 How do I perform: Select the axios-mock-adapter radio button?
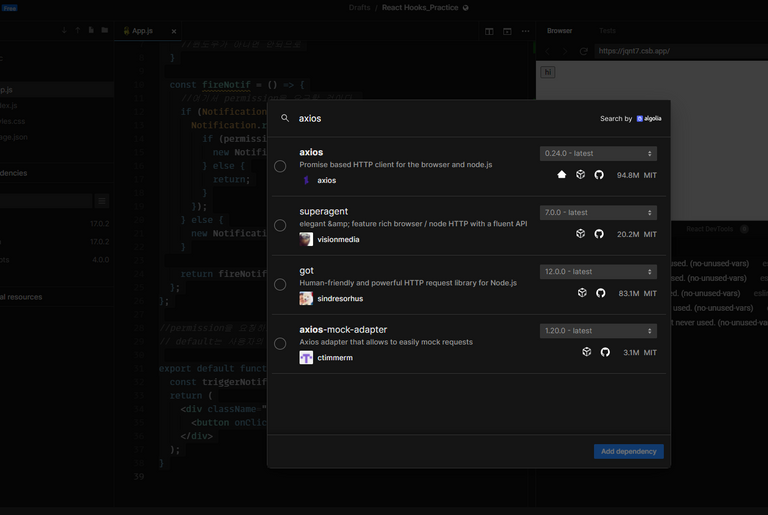pos(280,343)
